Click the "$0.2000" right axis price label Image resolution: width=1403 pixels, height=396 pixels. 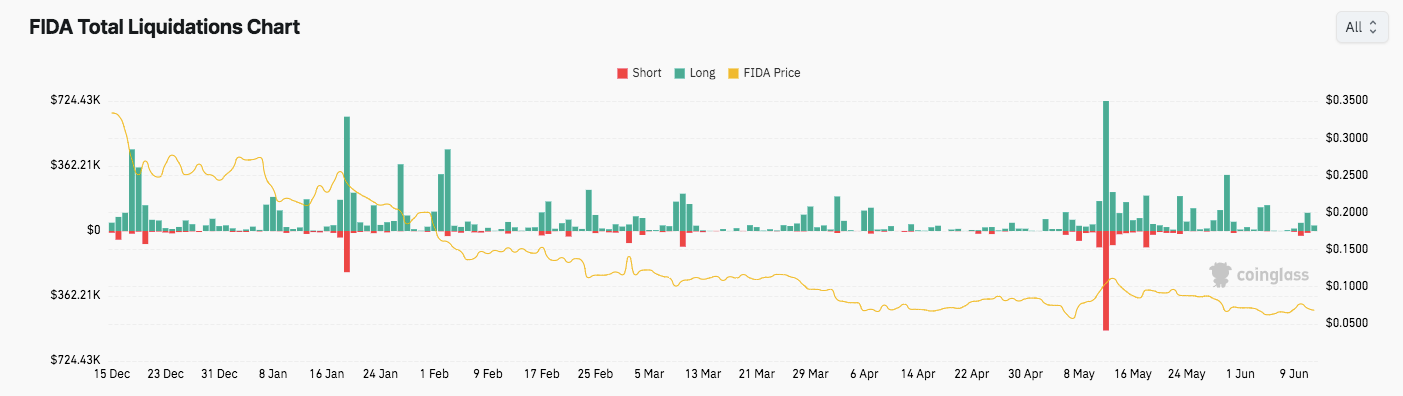click(x=1346, y=212)
